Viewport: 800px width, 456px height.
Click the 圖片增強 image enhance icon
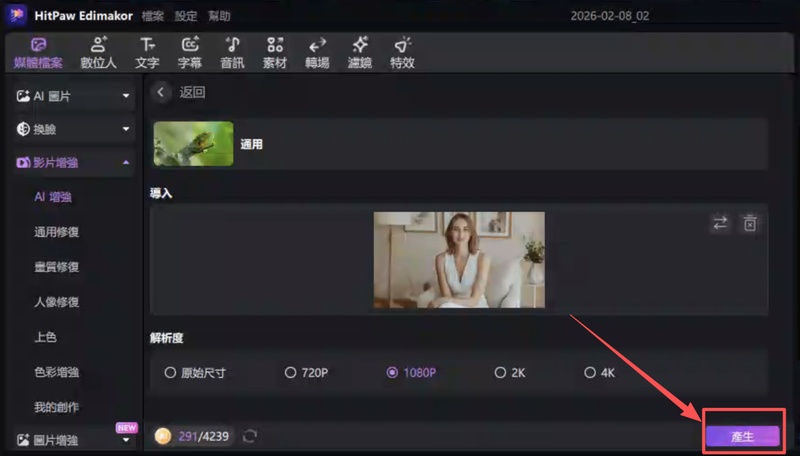23,440
